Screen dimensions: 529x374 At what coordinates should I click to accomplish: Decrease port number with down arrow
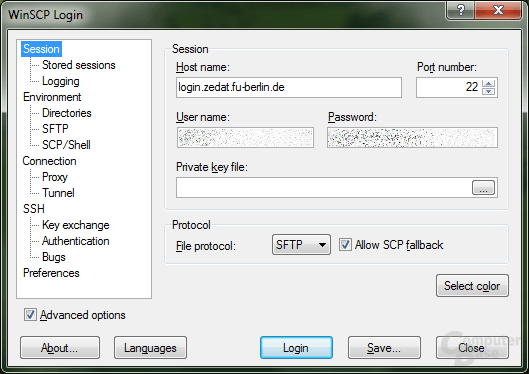tap(489, 91)
